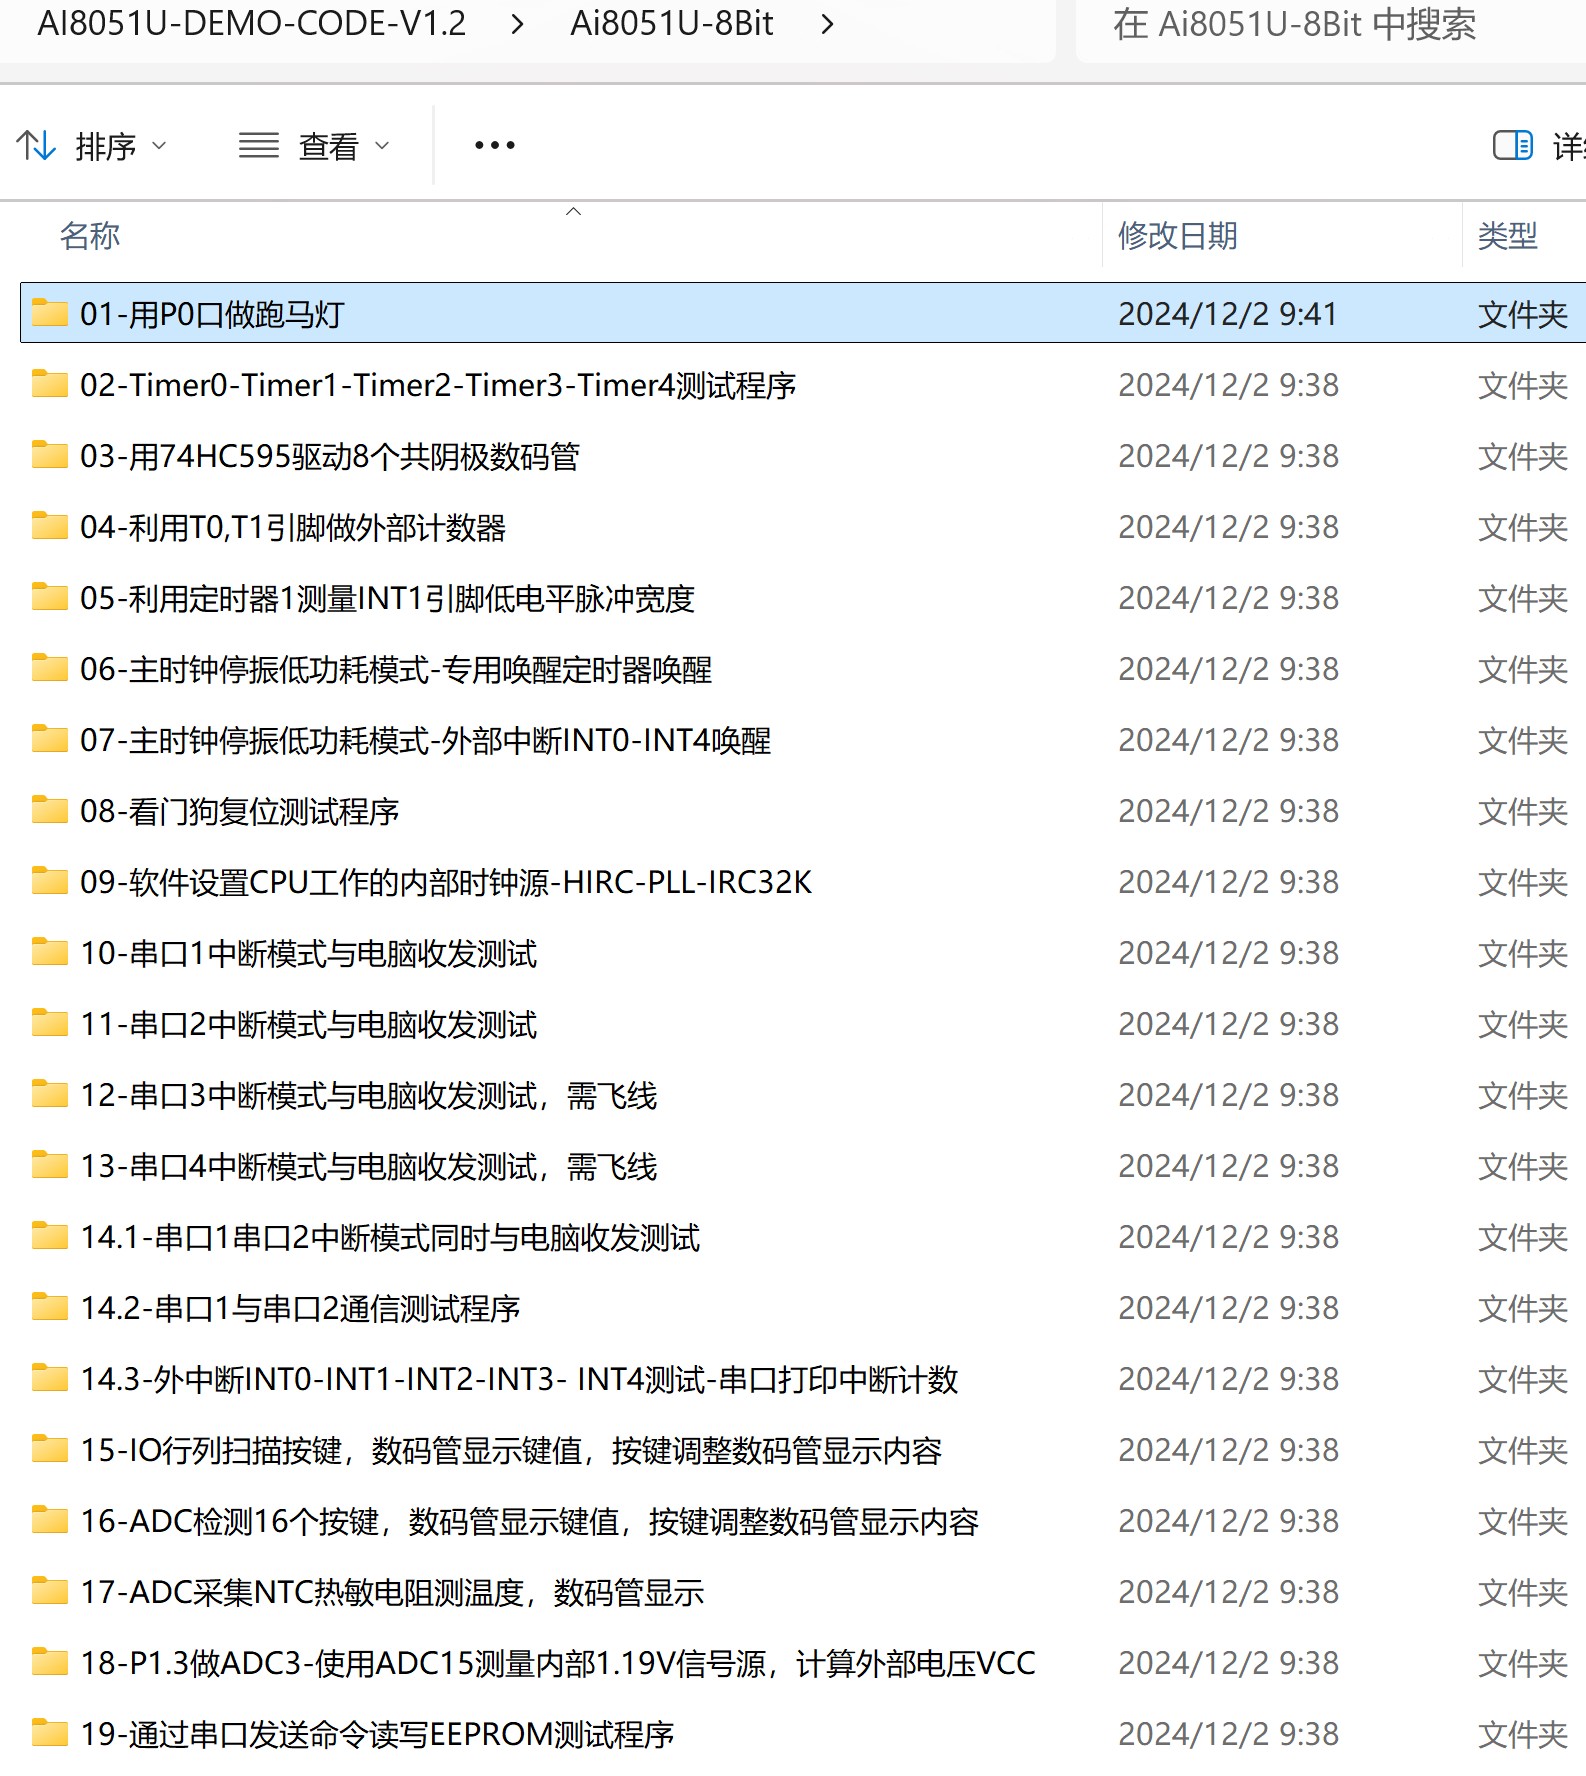Select 12-串口3中断模式与电脑收发测试，需飞线 name
The width and height of the screenshot is (1586, 1776).
coord(369,1095)
